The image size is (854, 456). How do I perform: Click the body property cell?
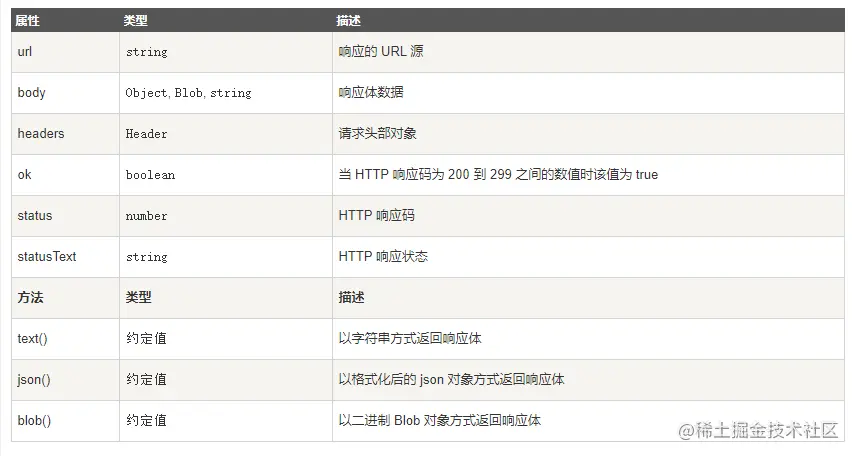(x=32, y=92)
